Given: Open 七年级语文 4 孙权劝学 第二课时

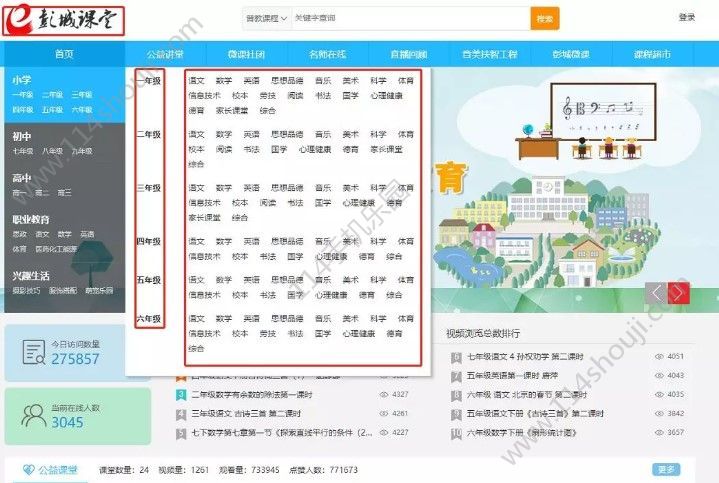Looking at the screenshot, I should [x=525, y=356].
